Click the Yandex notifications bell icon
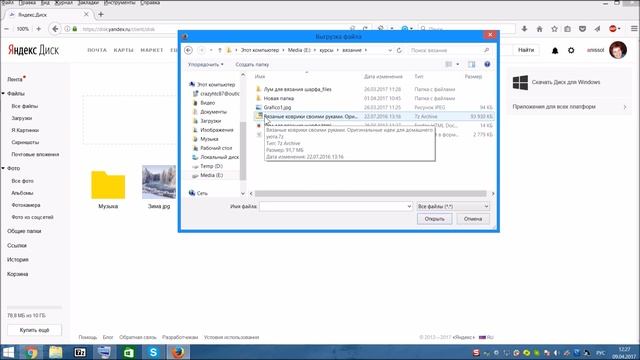Viewport: 640px width, 360px height. pos(555,51)
